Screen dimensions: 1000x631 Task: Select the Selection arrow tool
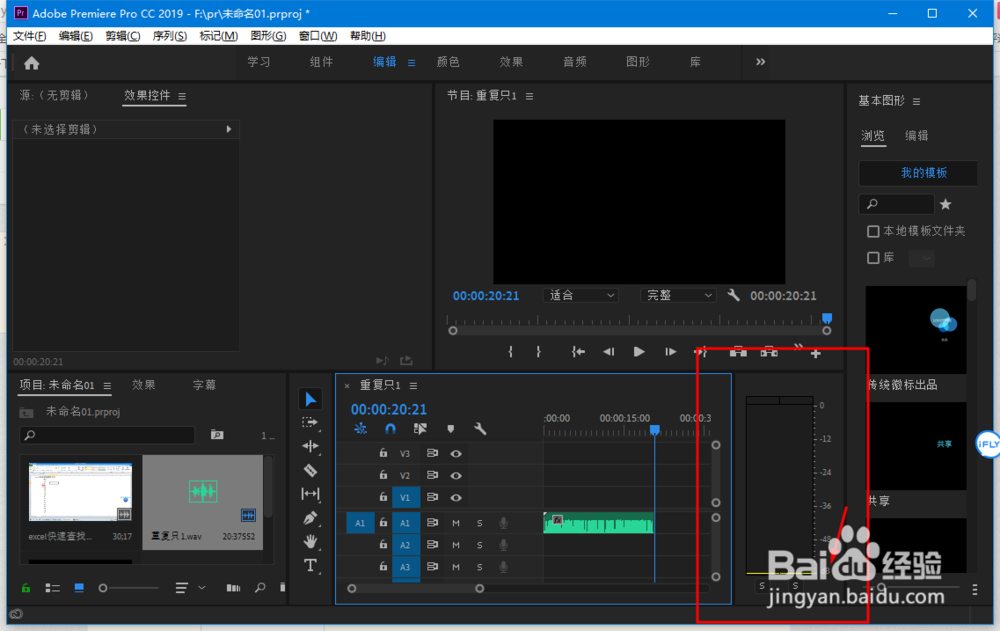[311, 399]
